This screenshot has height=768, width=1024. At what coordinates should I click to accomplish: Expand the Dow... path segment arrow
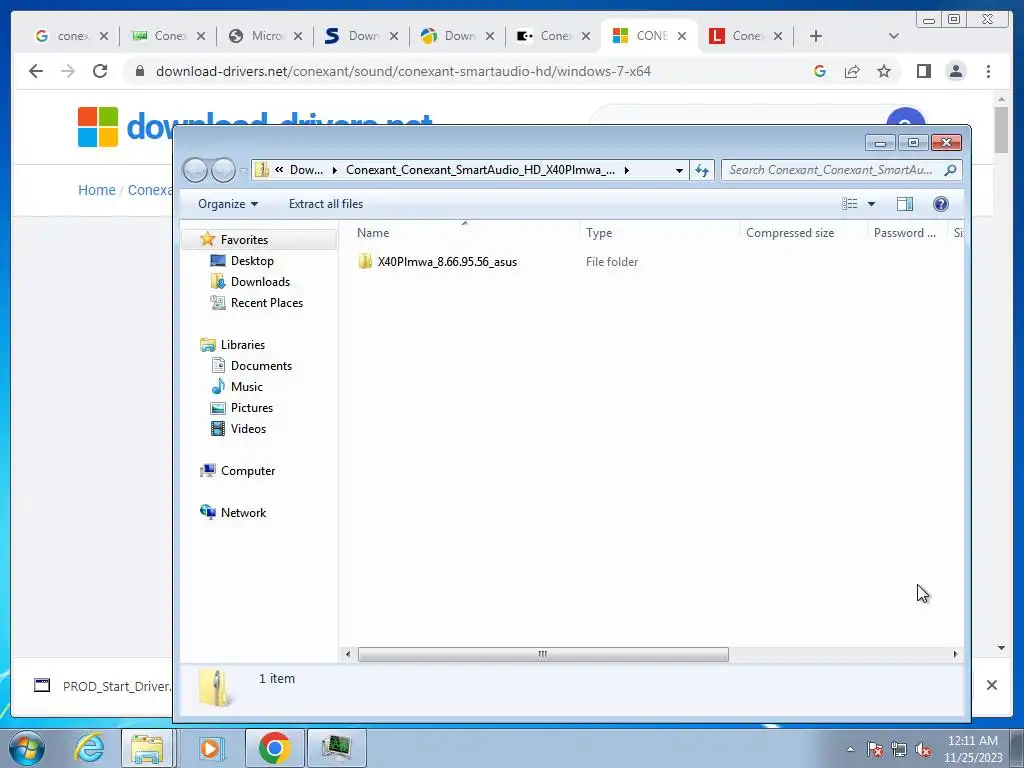pyautogui.click(x=334, y=170)
